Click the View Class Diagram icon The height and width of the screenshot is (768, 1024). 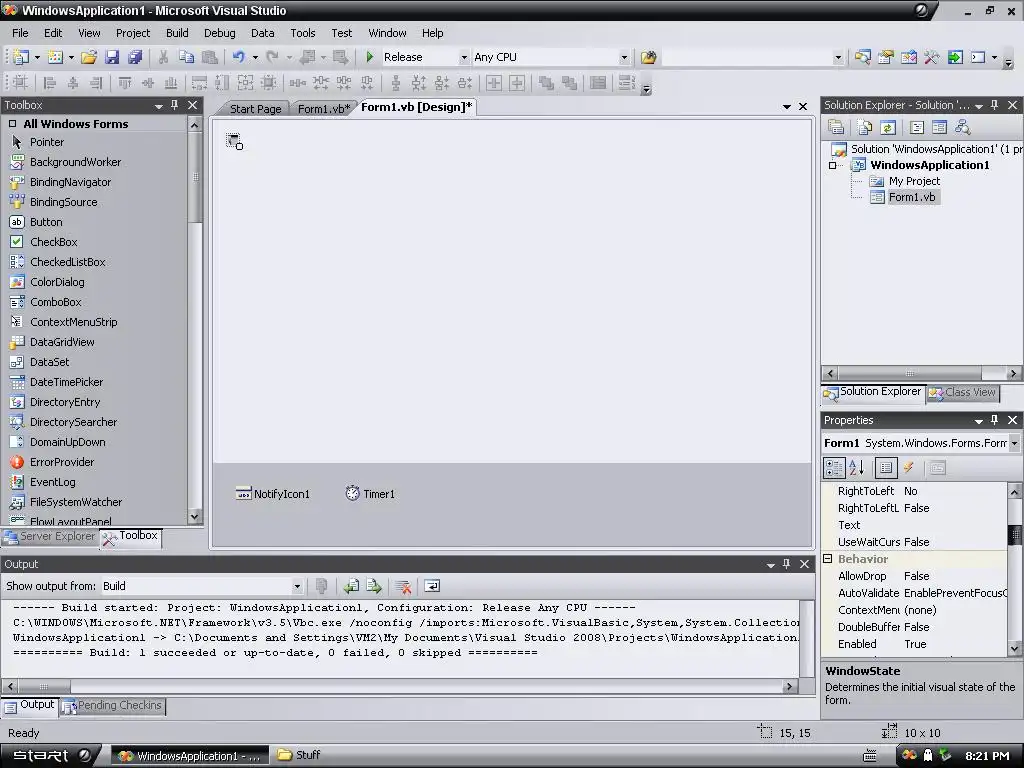point(963,127)
